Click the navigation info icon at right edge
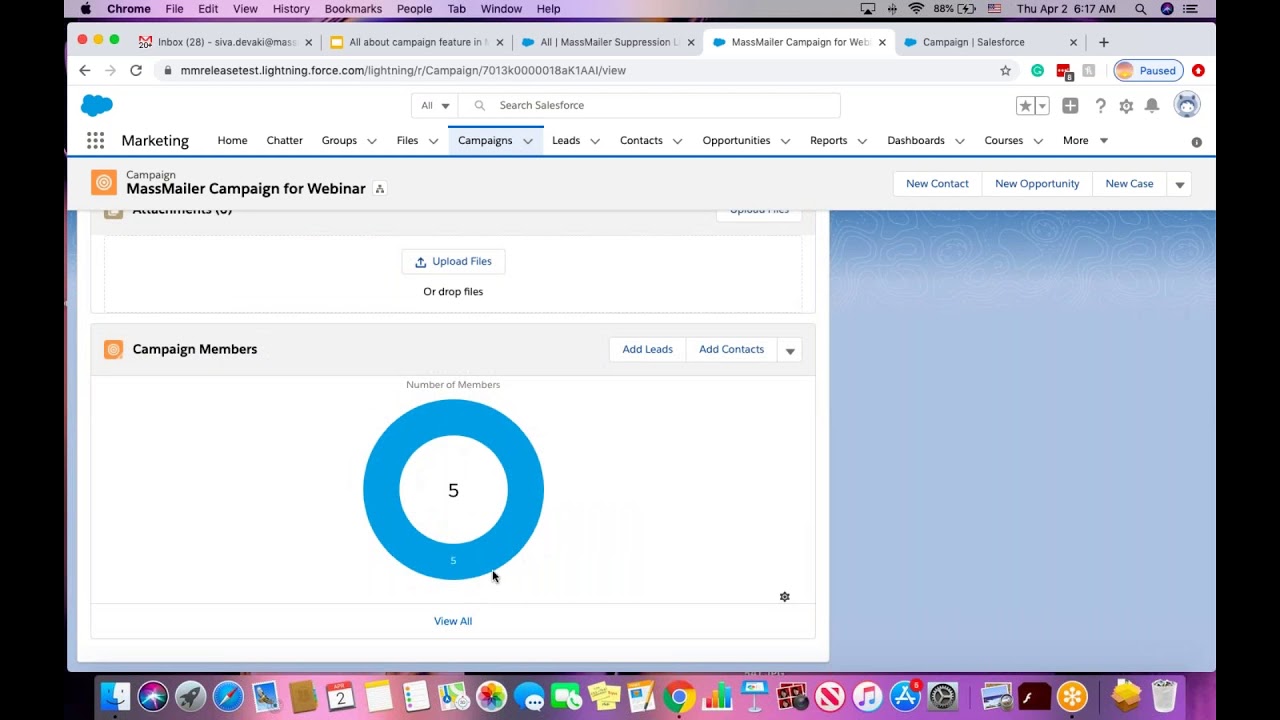Screen dimensions: 1280x720 click(x=1196, y=142)
